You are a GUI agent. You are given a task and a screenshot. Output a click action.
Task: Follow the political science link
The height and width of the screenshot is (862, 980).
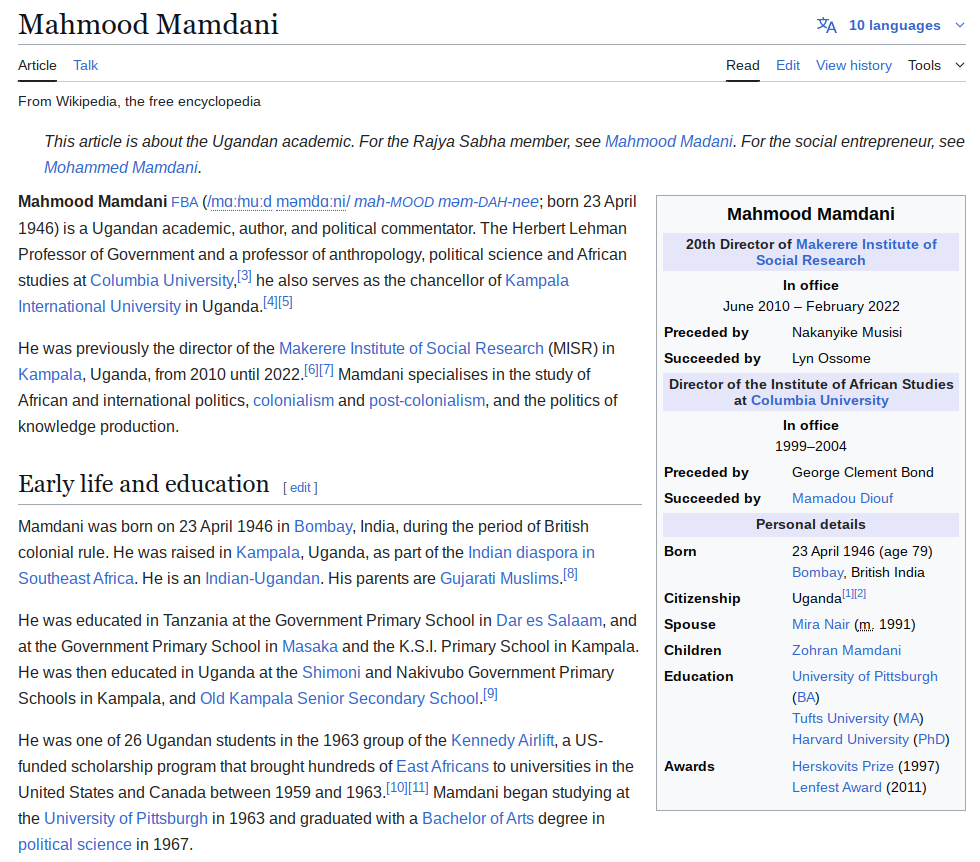pyautogui.click(x=75, y=845)
